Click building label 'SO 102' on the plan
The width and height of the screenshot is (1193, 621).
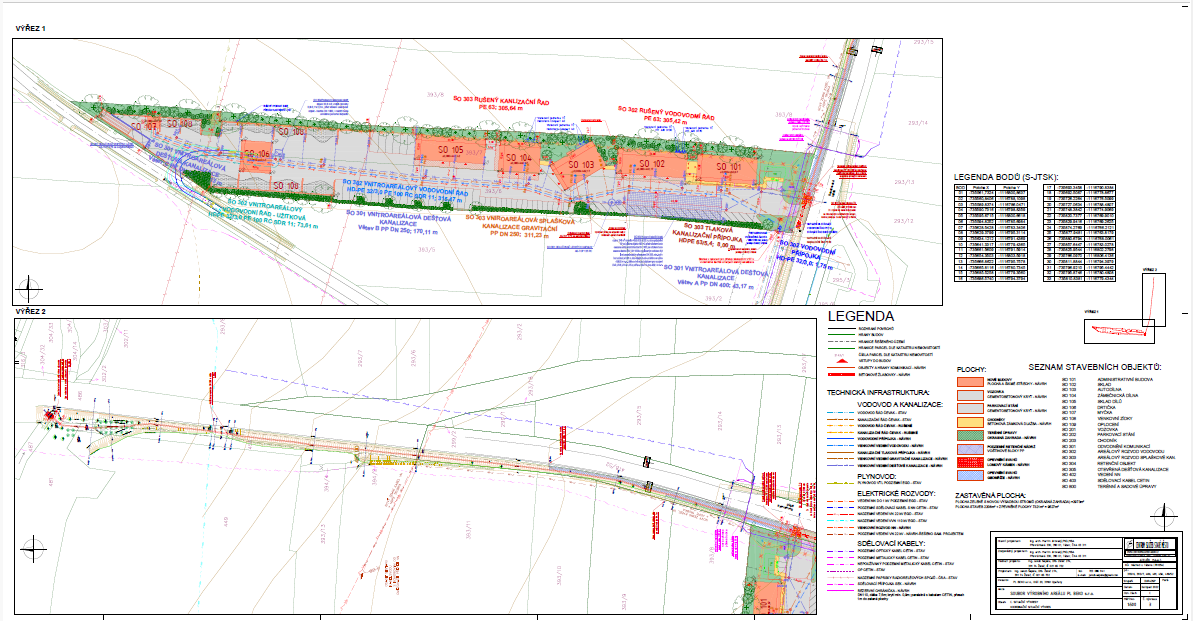[x=651, y=164]
